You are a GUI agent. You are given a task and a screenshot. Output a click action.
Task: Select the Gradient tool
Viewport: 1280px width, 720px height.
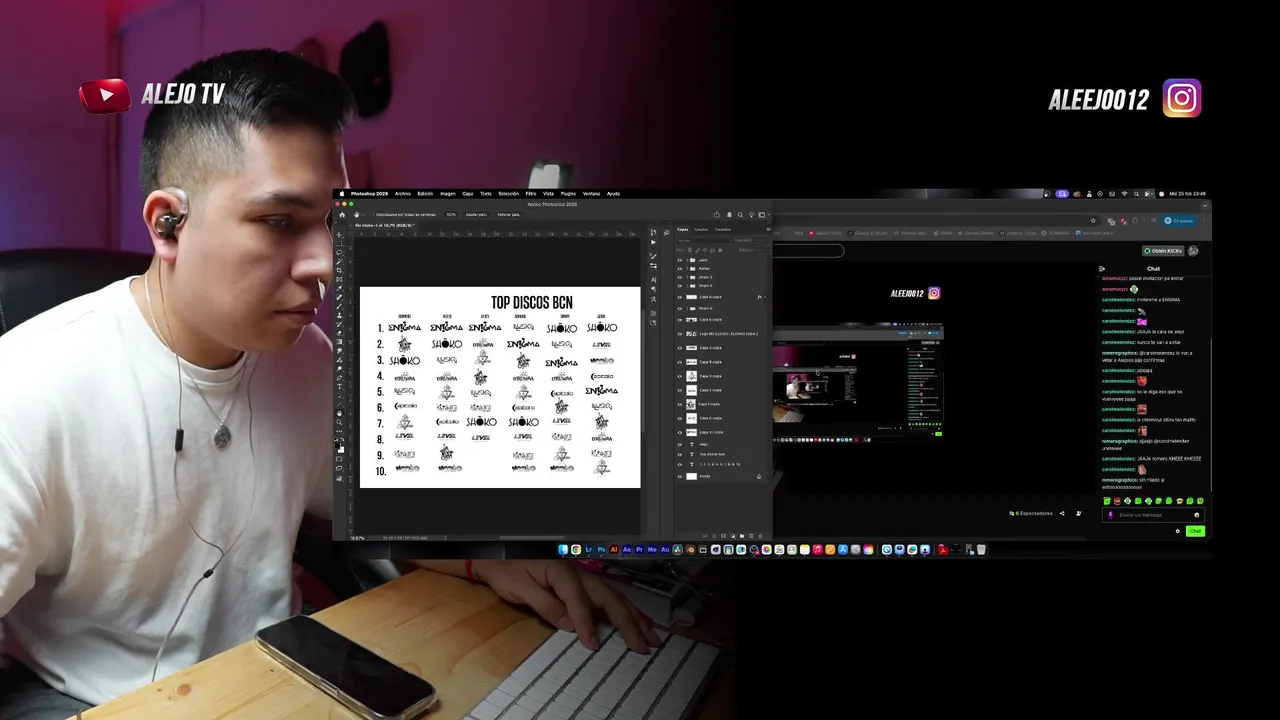tap(339, 342)
